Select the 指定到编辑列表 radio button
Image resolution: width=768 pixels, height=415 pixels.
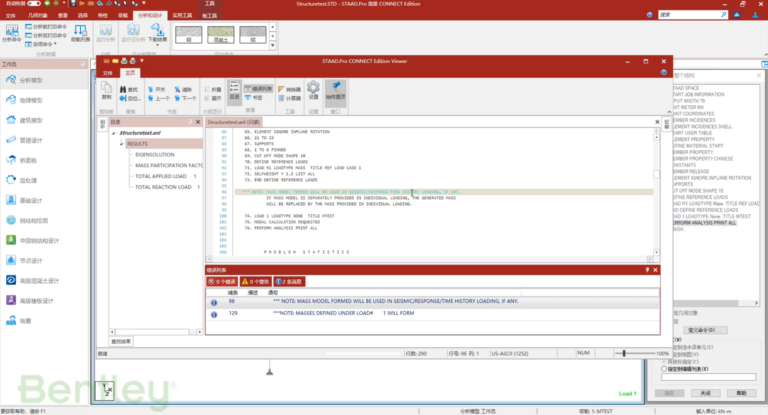(x=664, y=369)
